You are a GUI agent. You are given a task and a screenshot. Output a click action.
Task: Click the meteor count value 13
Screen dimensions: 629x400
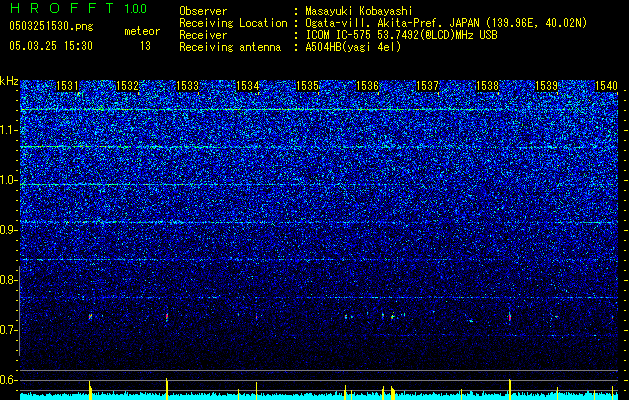145,46
